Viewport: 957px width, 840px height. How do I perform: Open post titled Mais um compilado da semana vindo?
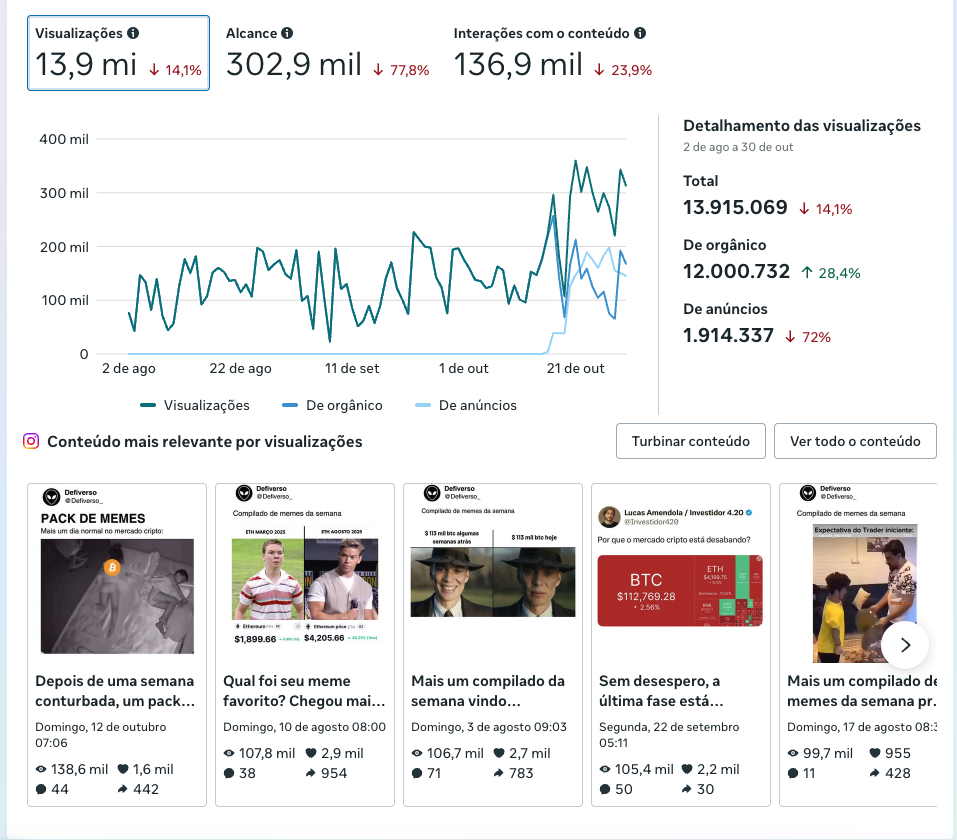point(488,691)
